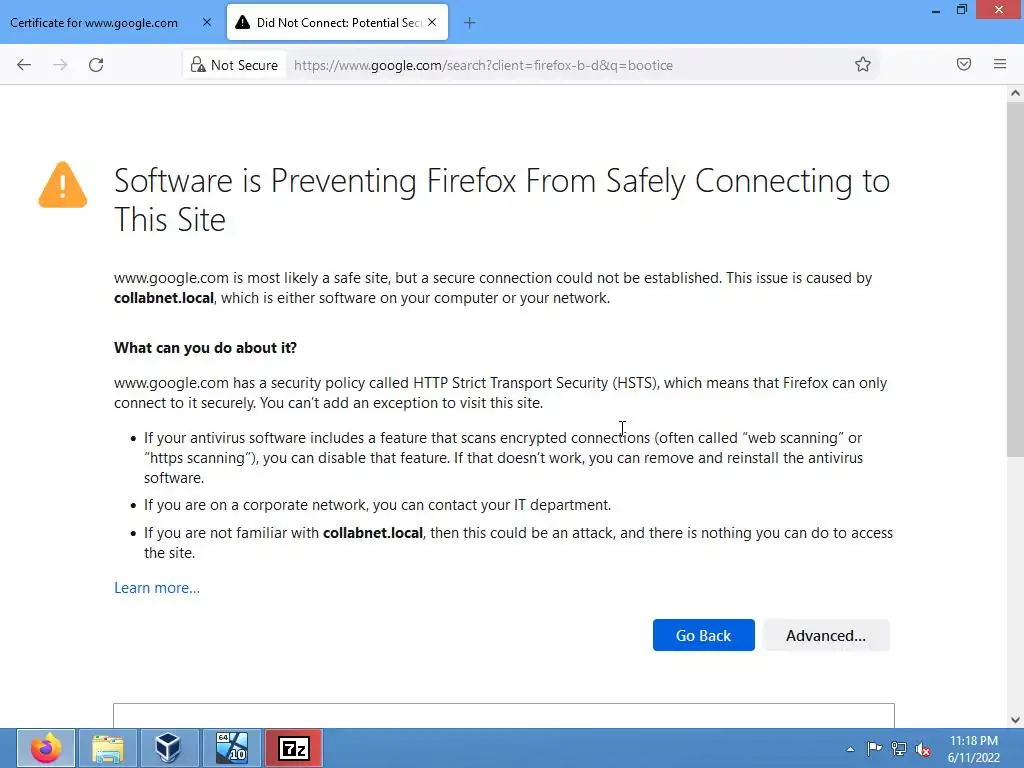Click the Not Secure label in address bar
Viewport: 1024px width, 768px height.
point(244,65)
